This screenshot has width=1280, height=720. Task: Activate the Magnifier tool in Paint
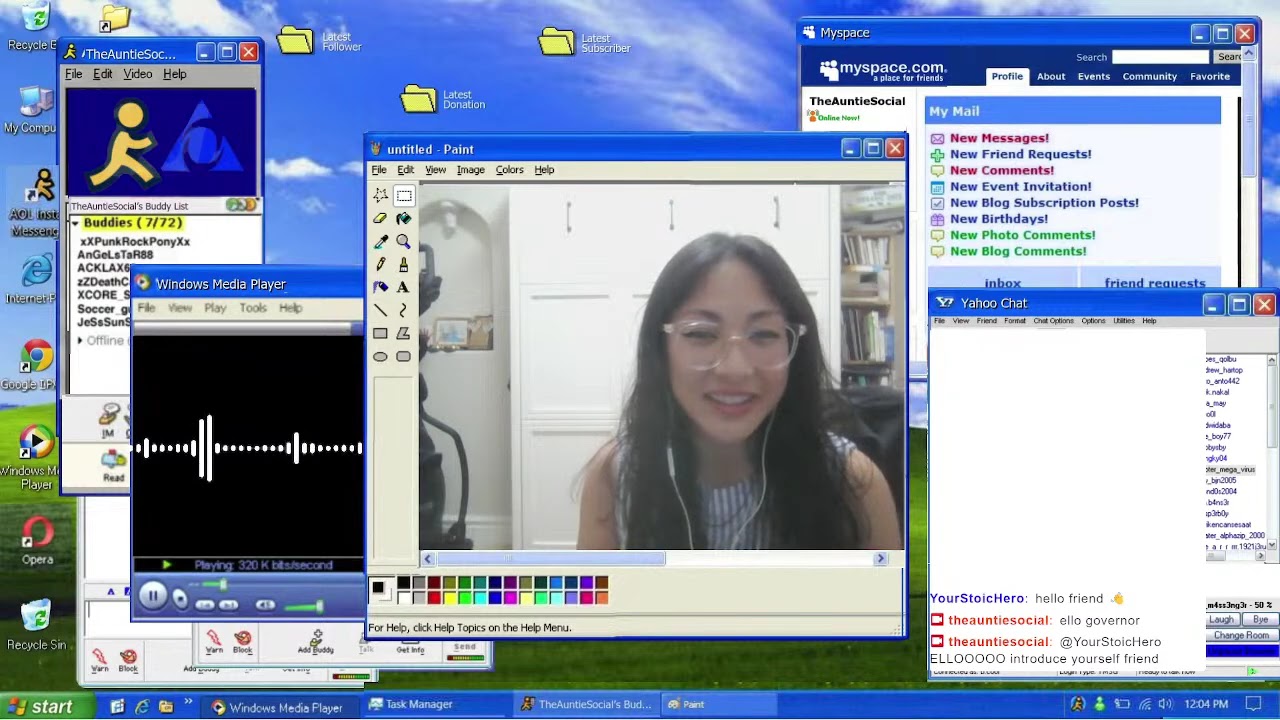[x=404, y=242]
